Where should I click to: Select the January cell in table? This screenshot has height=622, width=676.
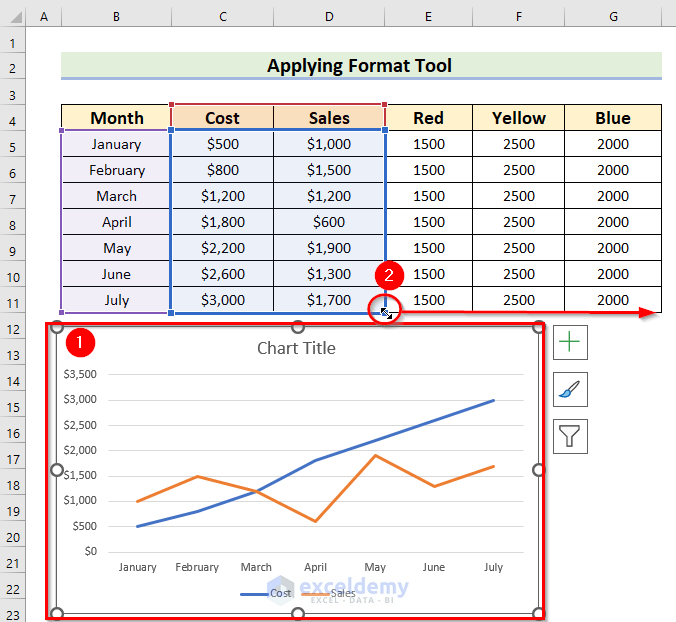tap(116, 144)
